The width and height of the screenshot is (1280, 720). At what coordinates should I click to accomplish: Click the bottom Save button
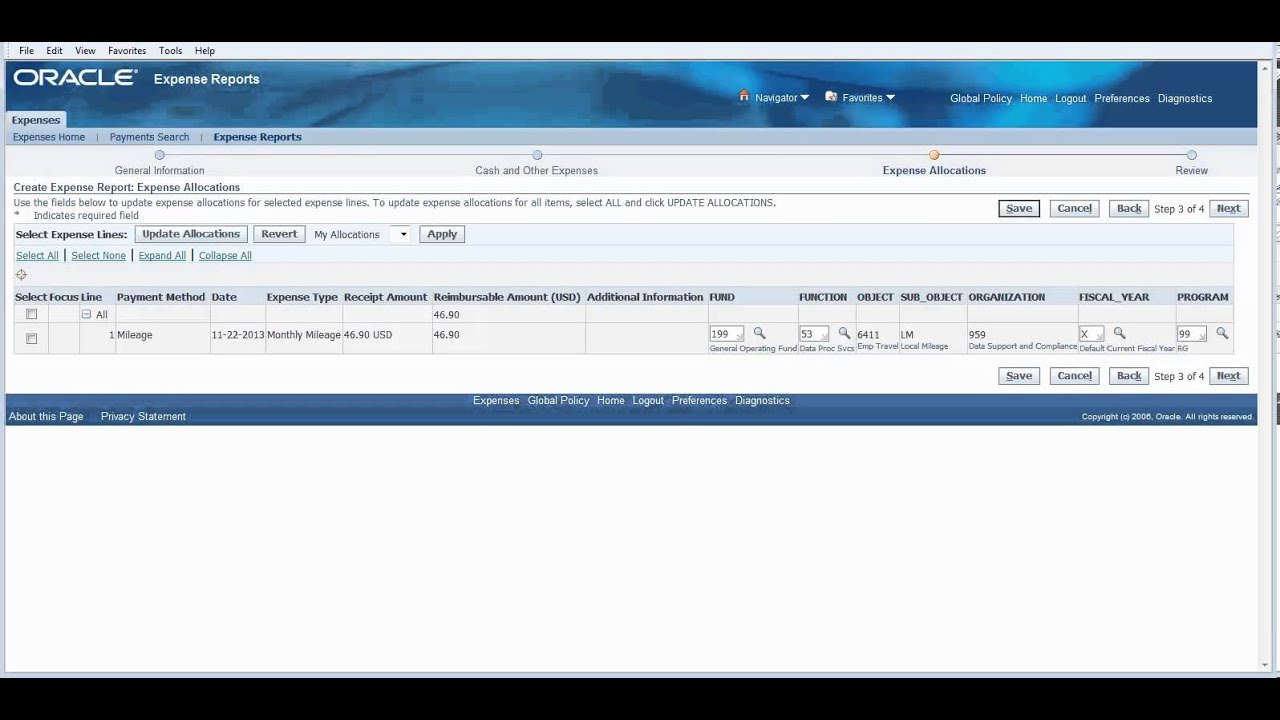pyautogui.click(x=1019, y=376)
